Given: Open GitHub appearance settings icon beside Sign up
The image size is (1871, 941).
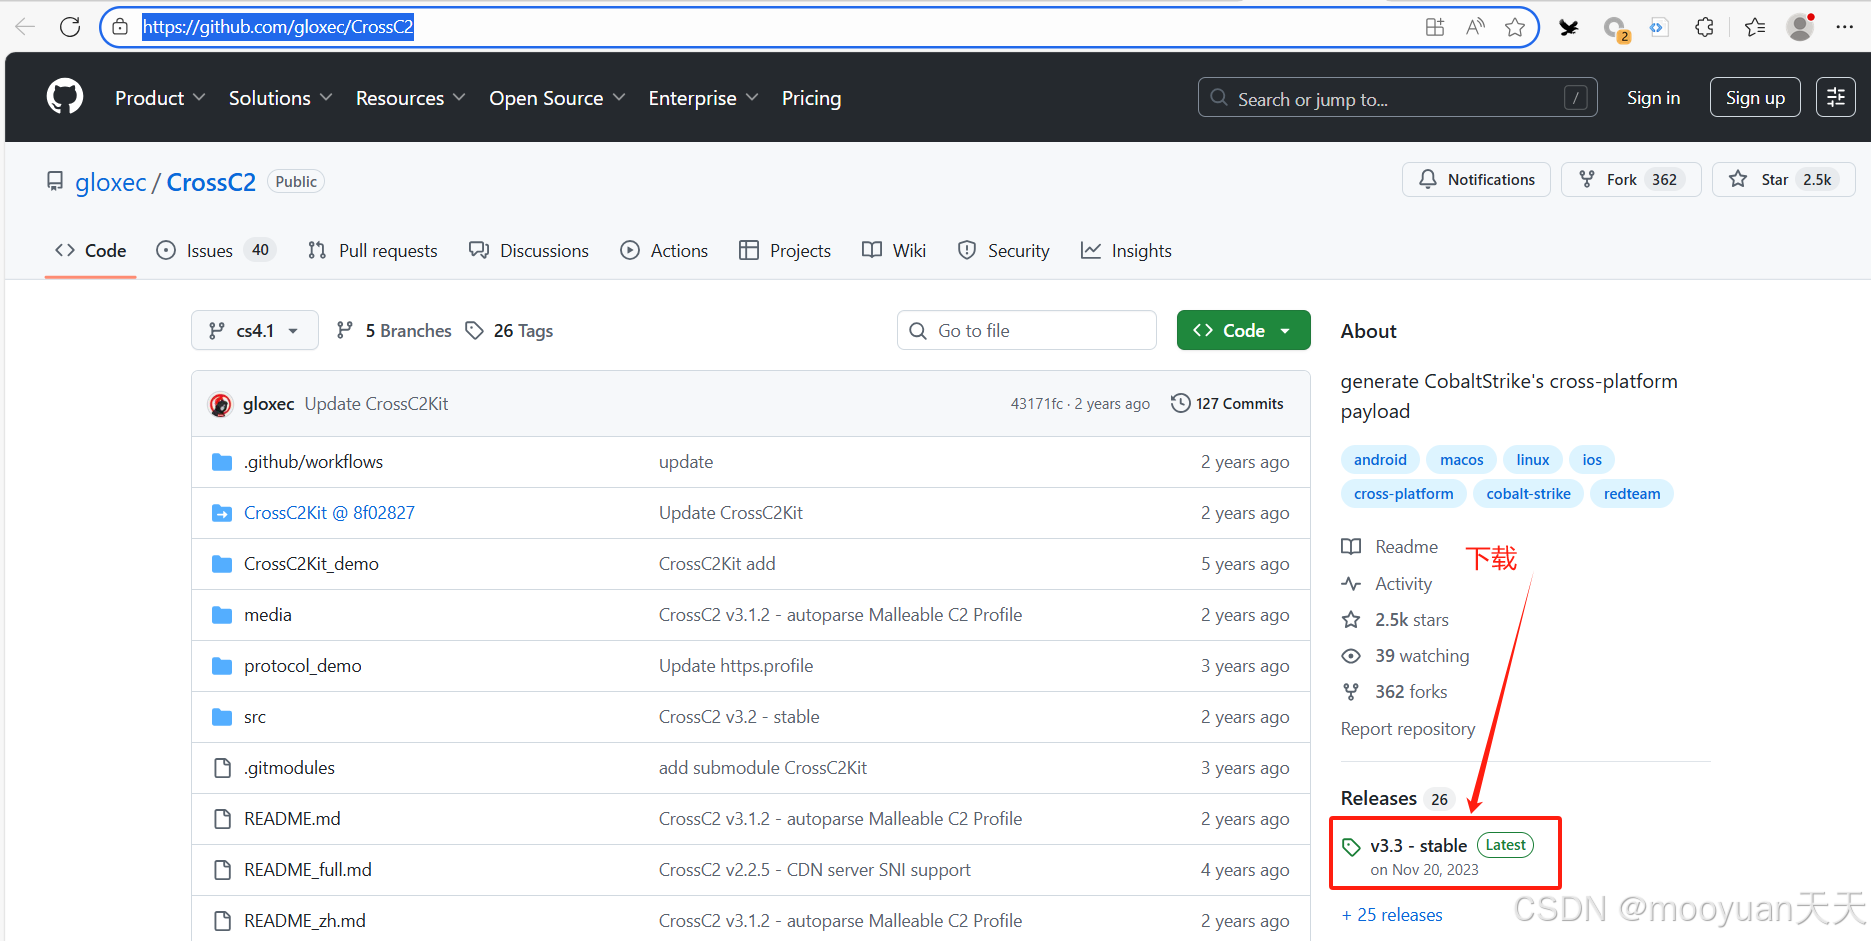Looking at the screenshot, I should (x=1836, y=97).
